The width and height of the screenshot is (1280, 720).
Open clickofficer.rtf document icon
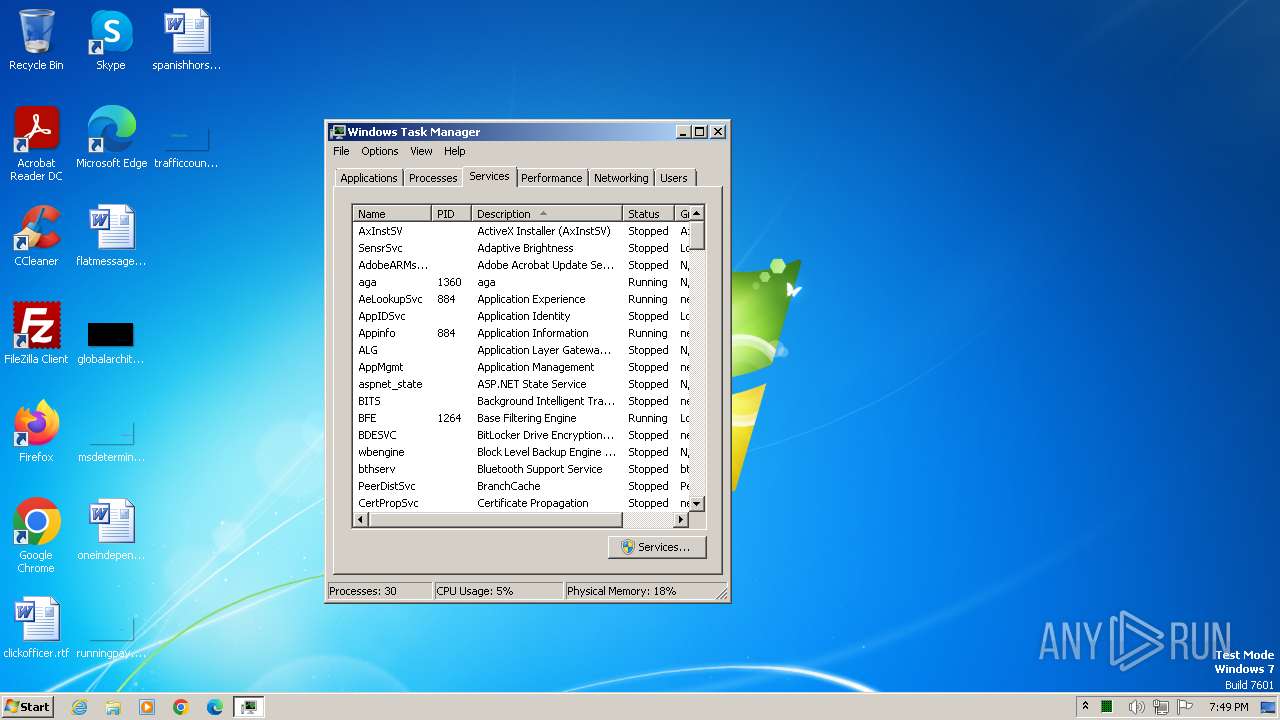coord(36,628)
